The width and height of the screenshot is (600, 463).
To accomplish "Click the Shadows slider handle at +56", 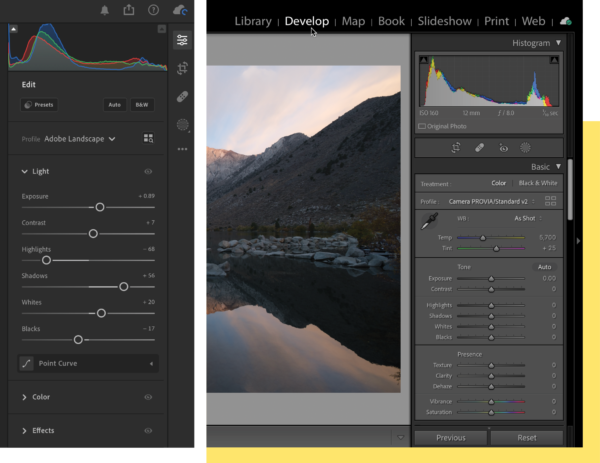I will [124, 287].
